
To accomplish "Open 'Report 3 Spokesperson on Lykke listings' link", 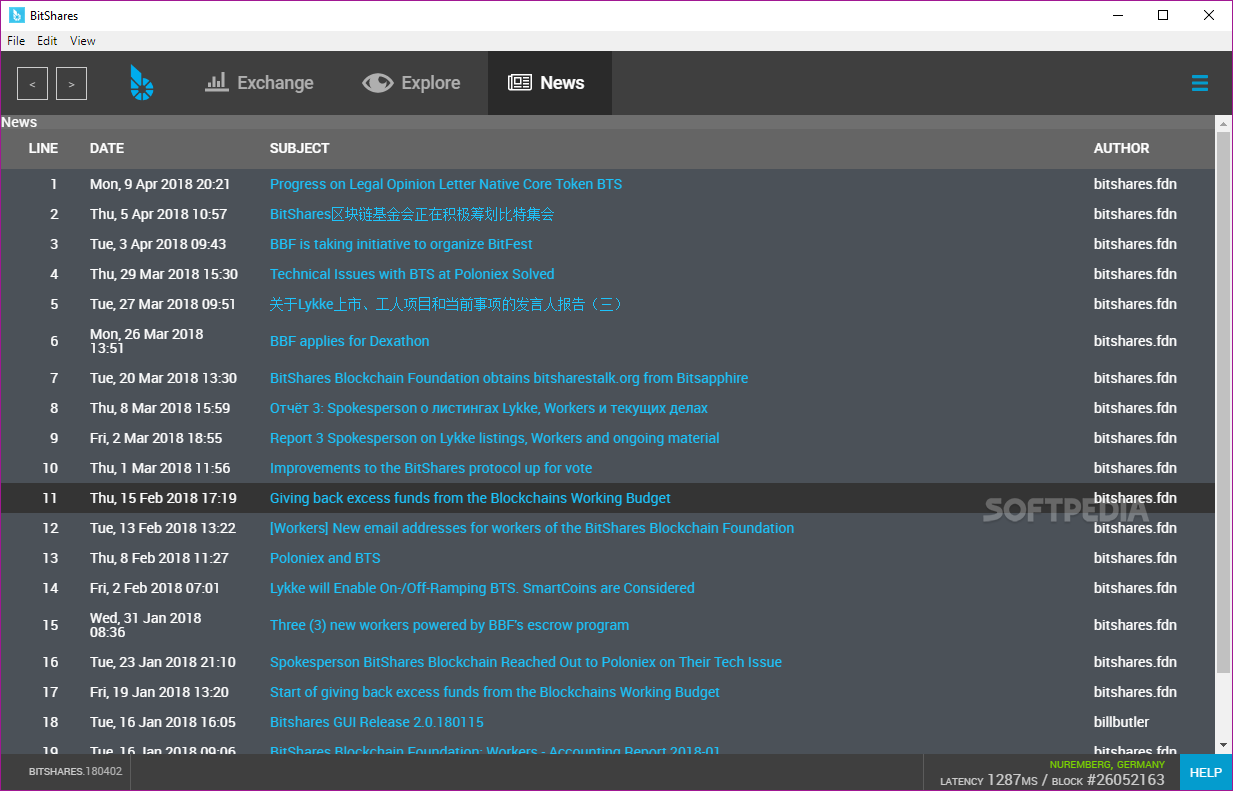I will [494, 438].
